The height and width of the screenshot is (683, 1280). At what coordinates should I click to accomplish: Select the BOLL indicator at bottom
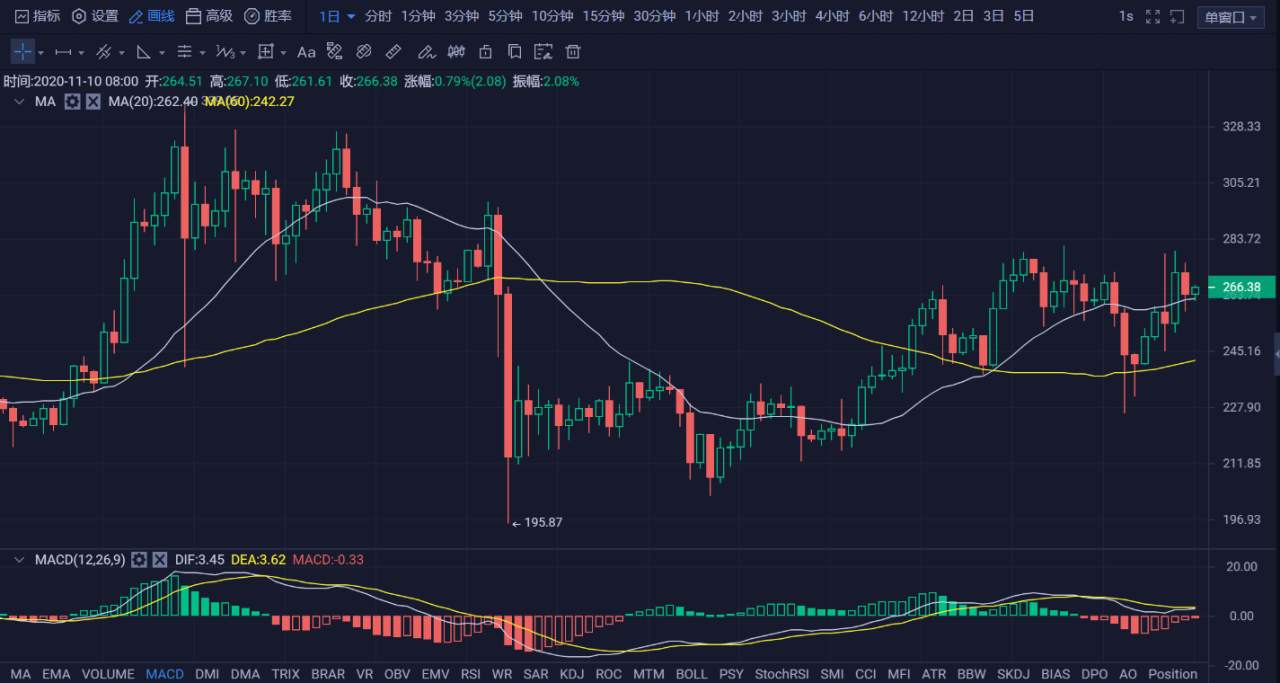click(x=691, y=674)
